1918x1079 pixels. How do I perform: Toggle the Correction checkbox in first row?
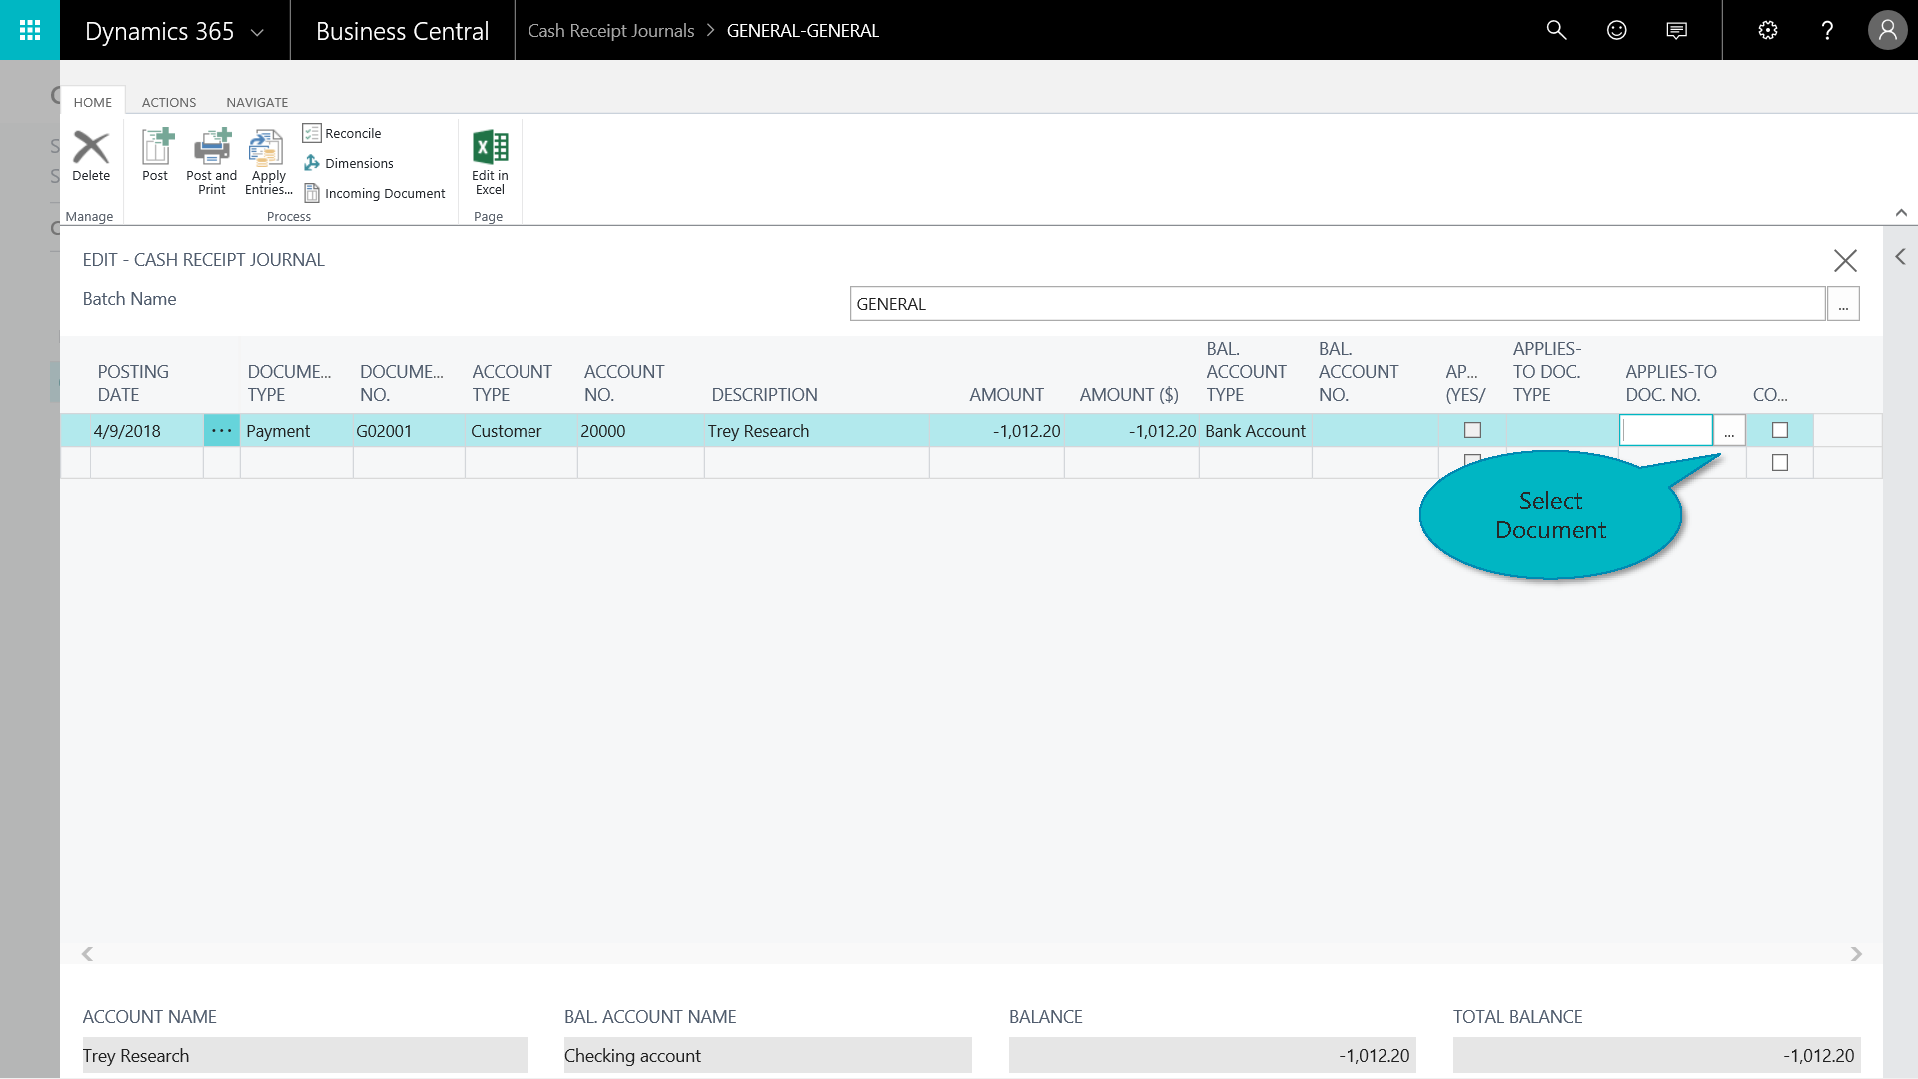tap(1779, 430)
